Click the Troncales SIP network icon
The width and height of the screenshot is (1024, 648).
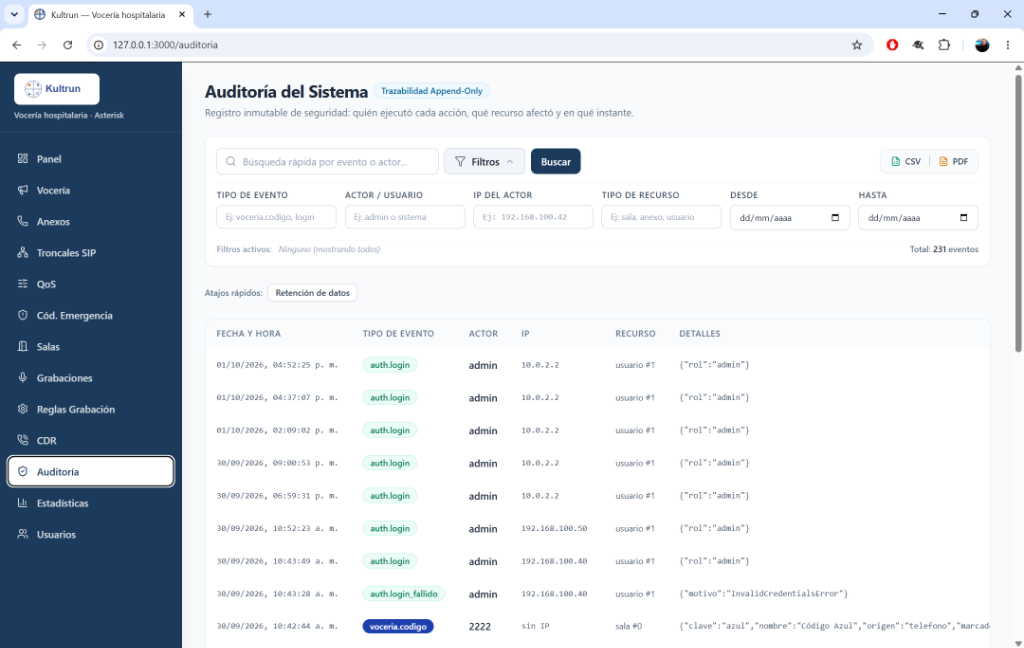click(23, 253)
